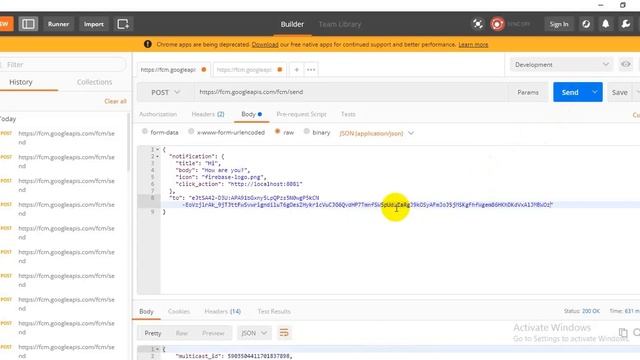The width and height of the screenshot is (640, 360).
Task: Switch response view to Preview
Action: coord(213,333)
